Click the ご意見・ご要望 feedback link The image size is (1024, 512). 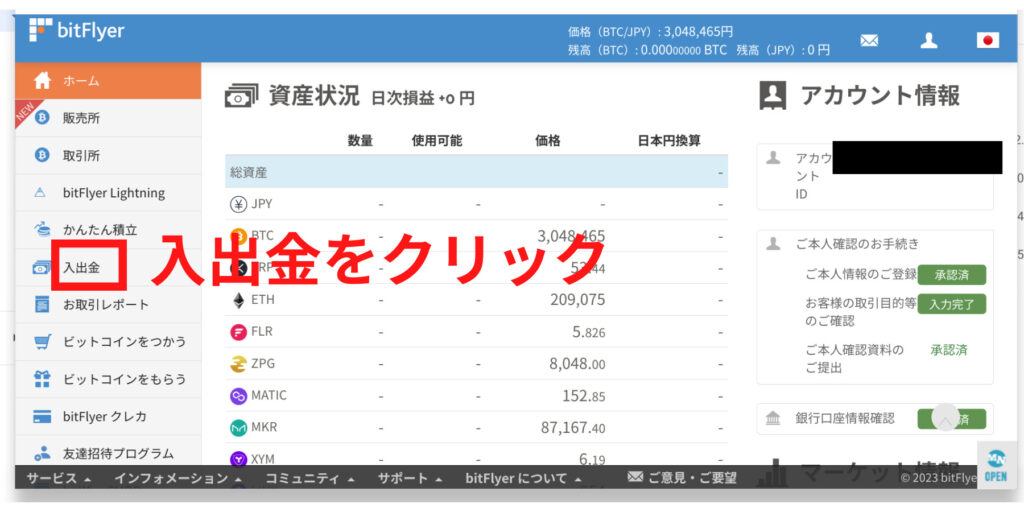[682, 479]
